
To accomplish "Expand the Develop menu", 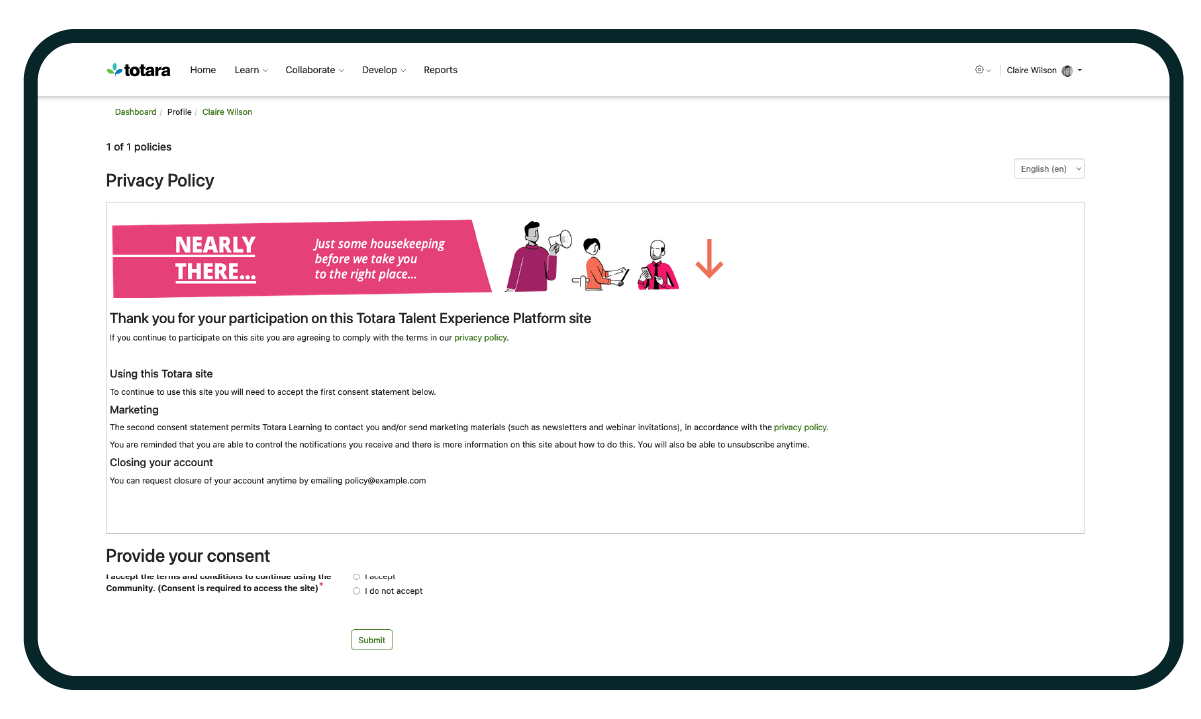I will pyautogui.click(x=384, y=70).
